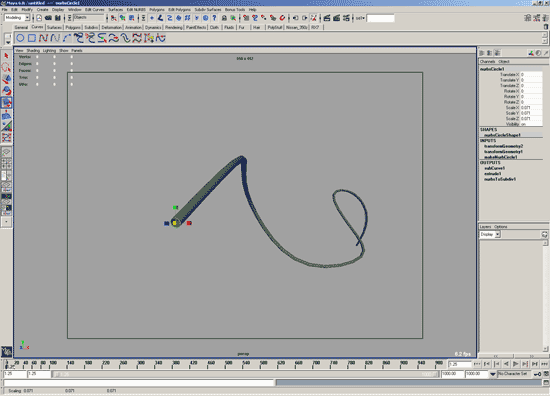Toggle the lock current selection icon
Screen dimensions: 550x396
[x=224, y=18]
